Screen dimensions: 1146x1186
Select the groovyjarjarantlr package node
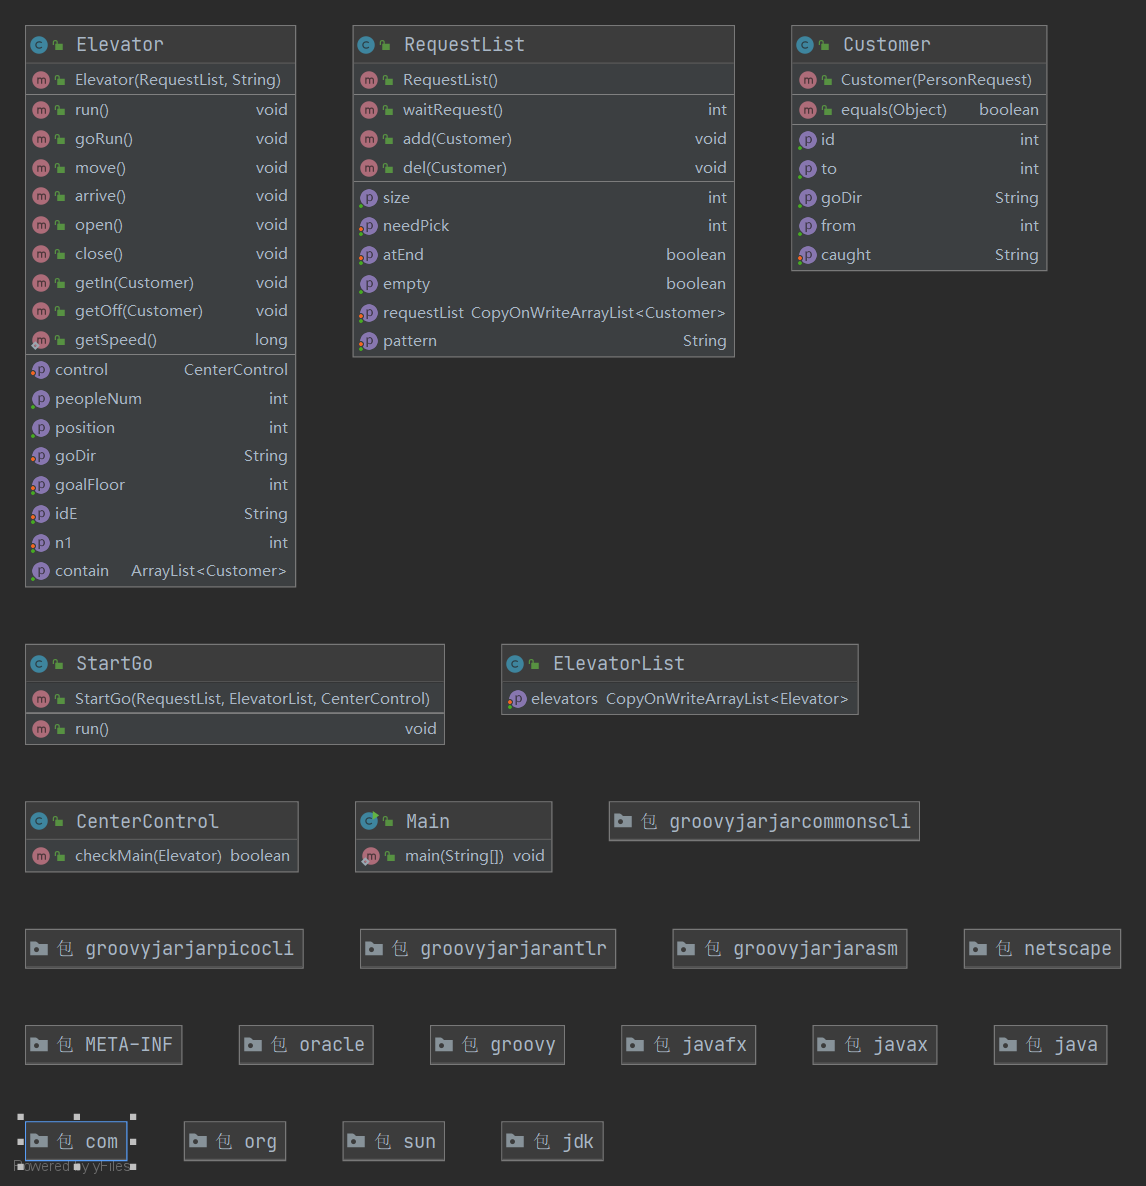coord(488,948)
